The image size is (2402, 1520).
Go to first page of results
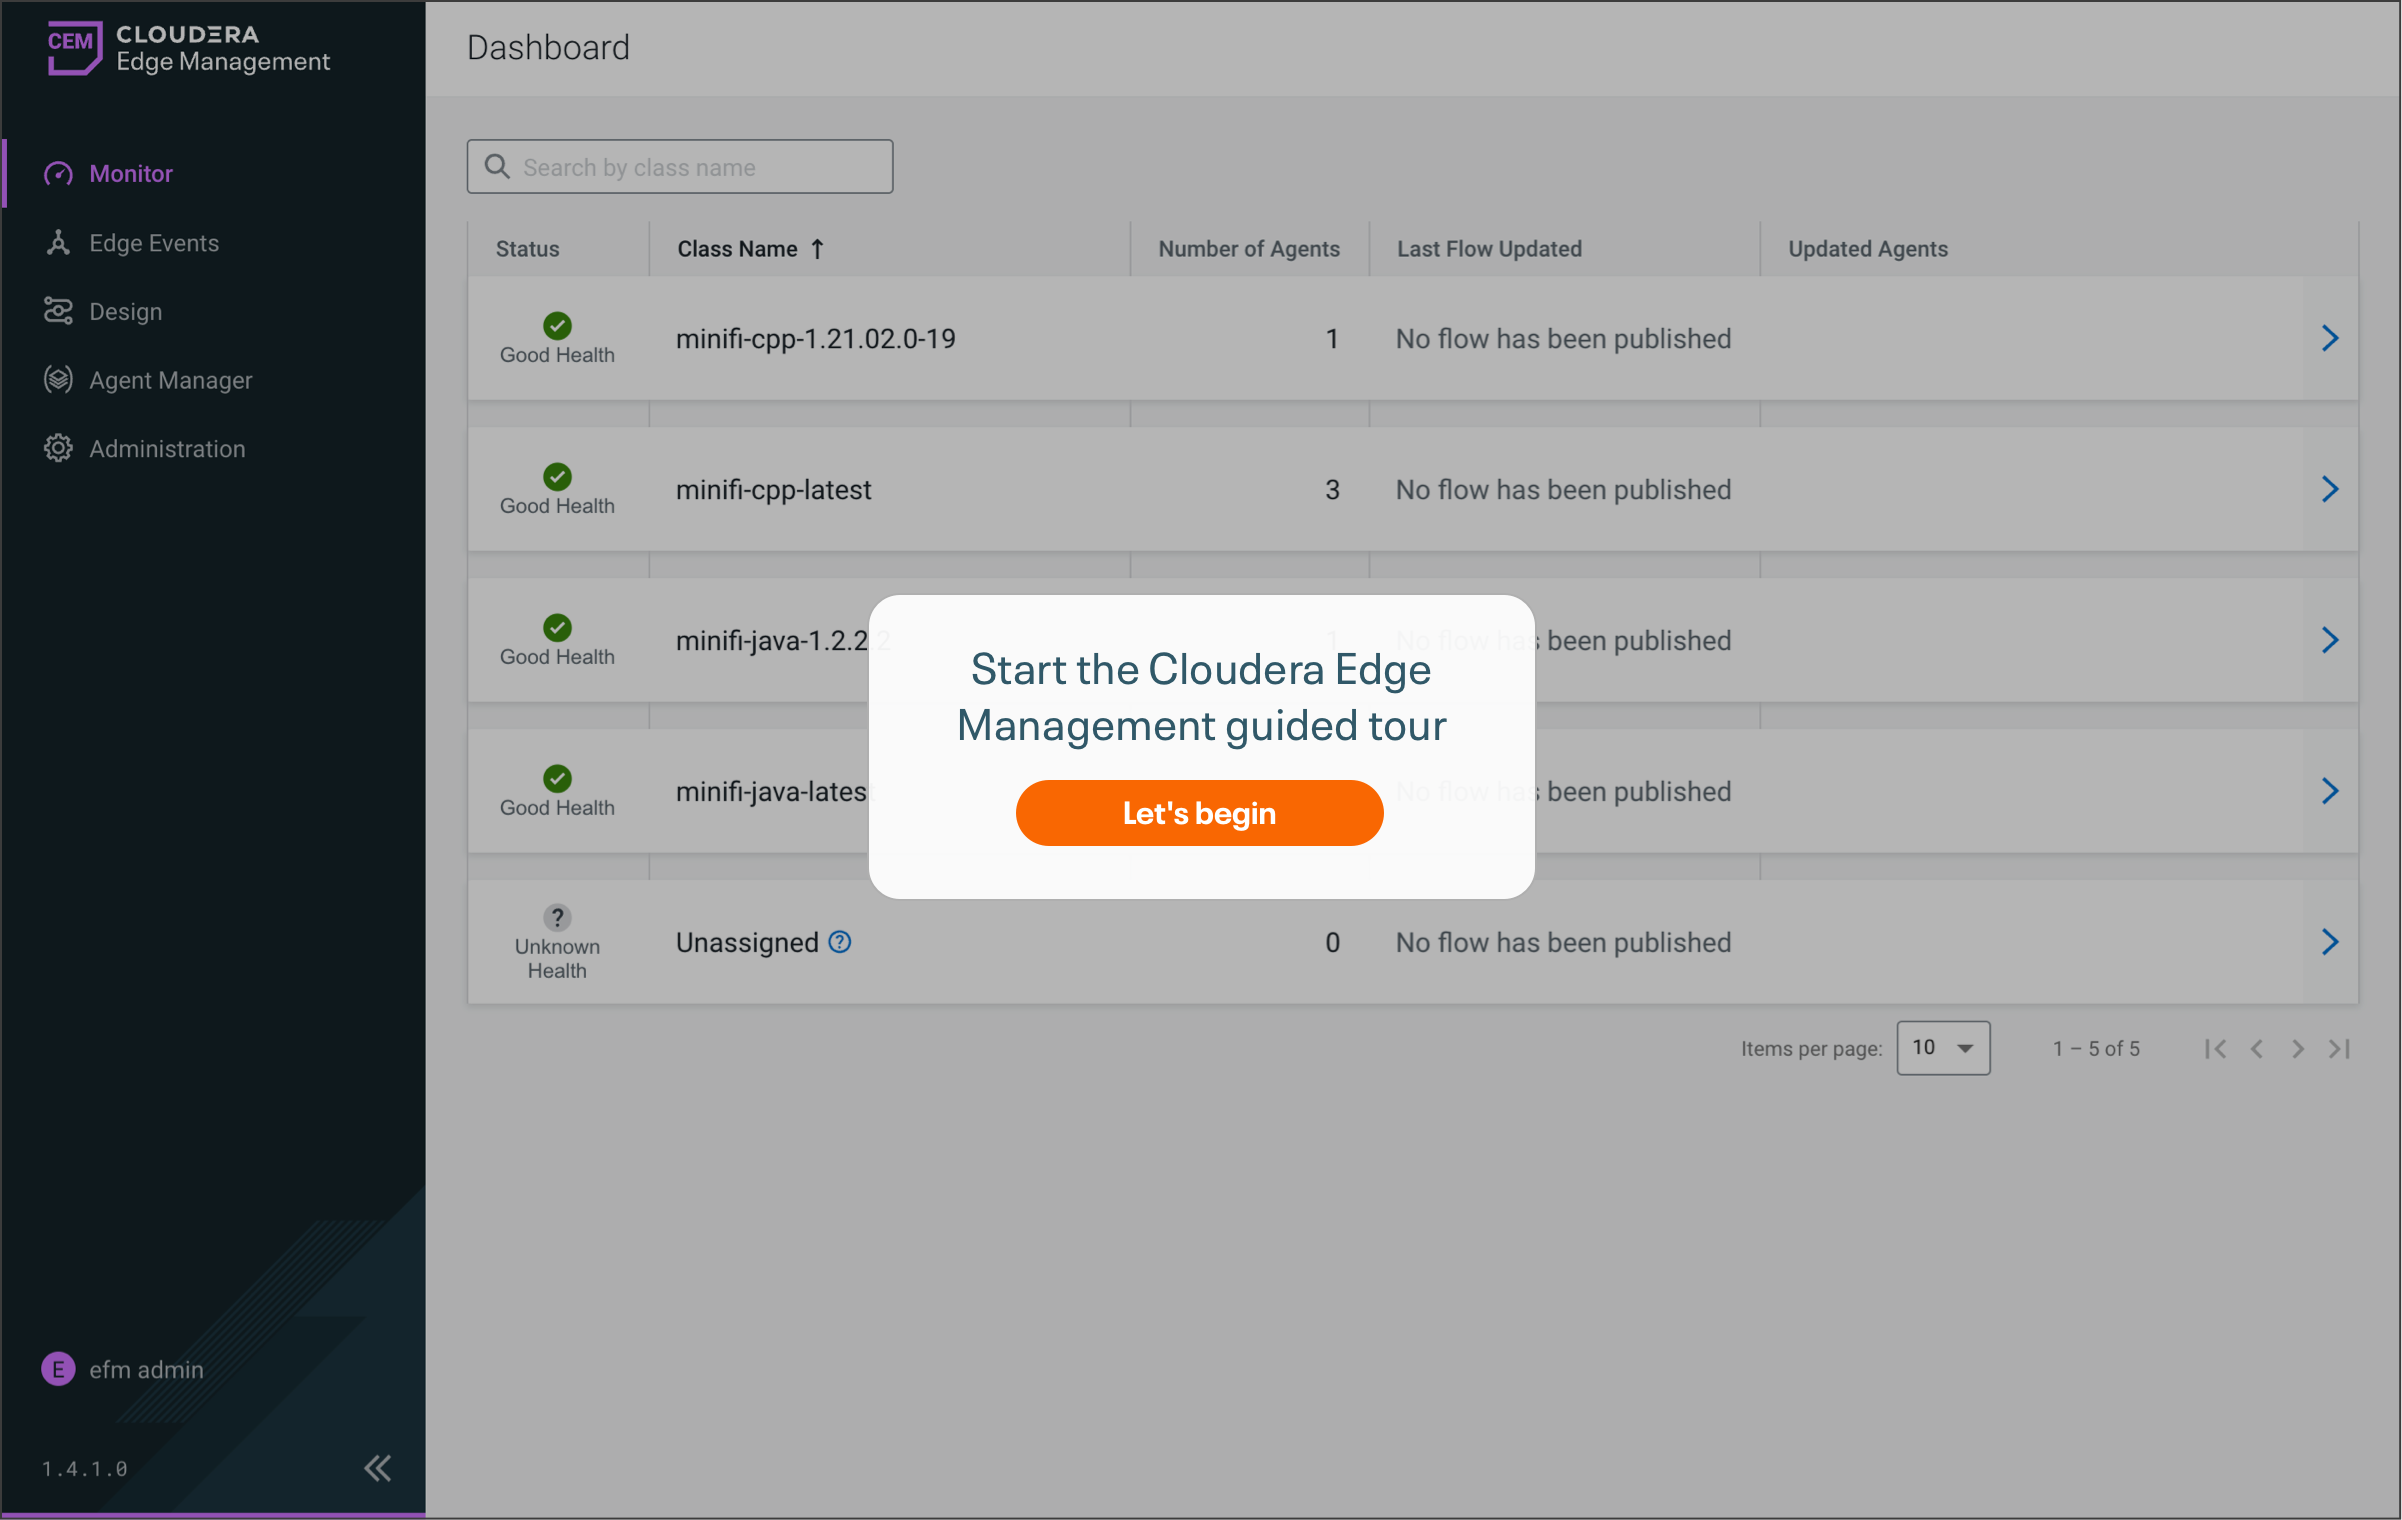click(x=2215, y=1049)
